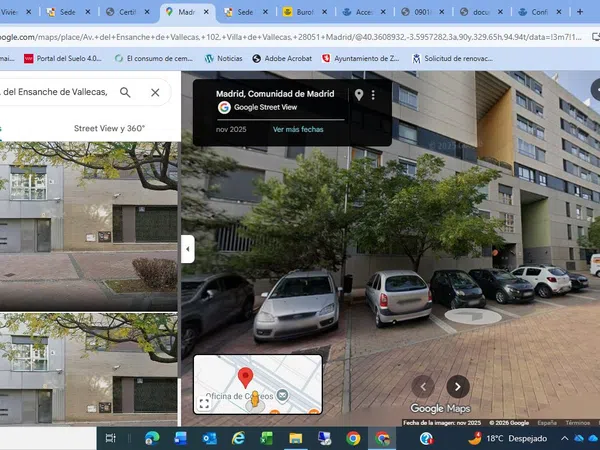Open Task View on the taskbar
The height and width of the screenshot is (450, 600).
pyautogui.click(x=111, y=438)
